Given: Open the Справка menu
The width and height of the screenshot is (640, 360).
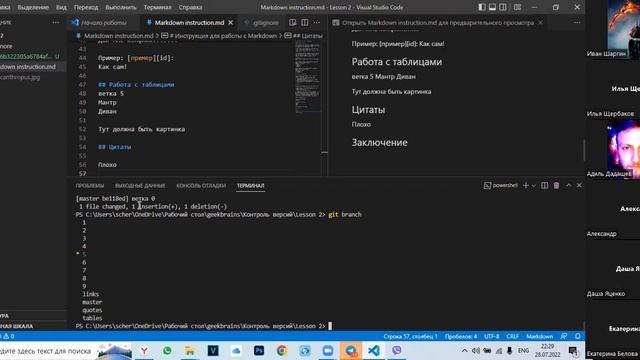Looking at the screenshot, I should [x=190, y=7].
